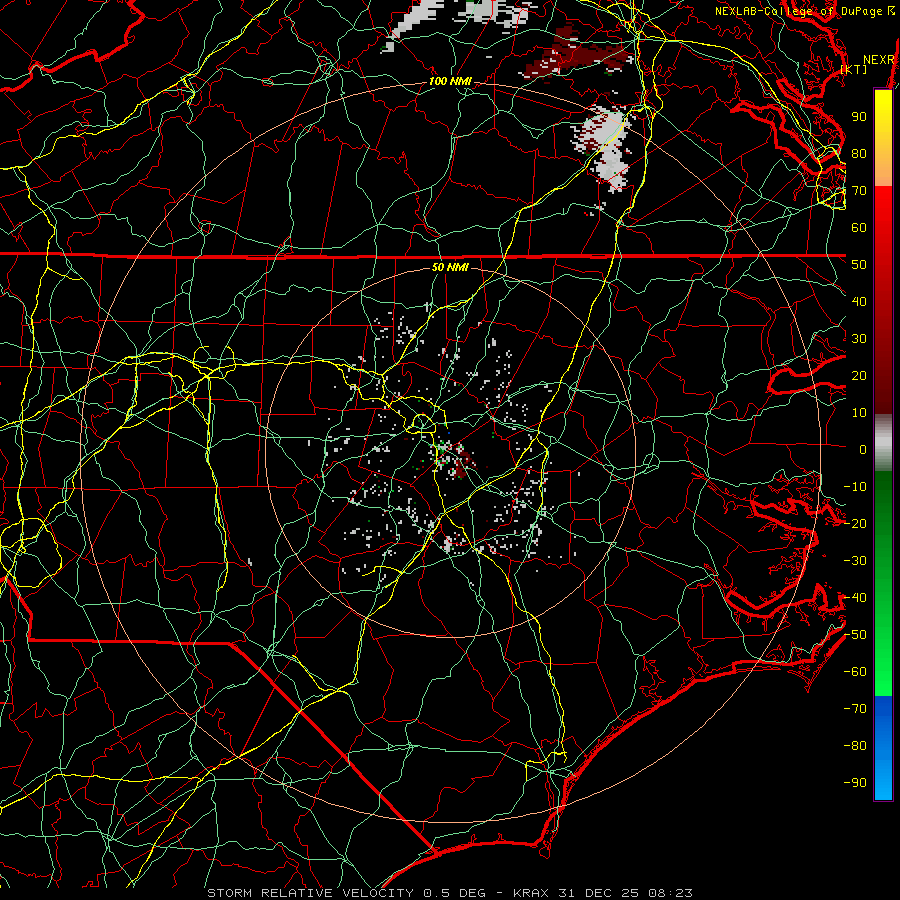Click the "100 NMI" range ring label
The image size is (900, 900).
click(450, 82)
